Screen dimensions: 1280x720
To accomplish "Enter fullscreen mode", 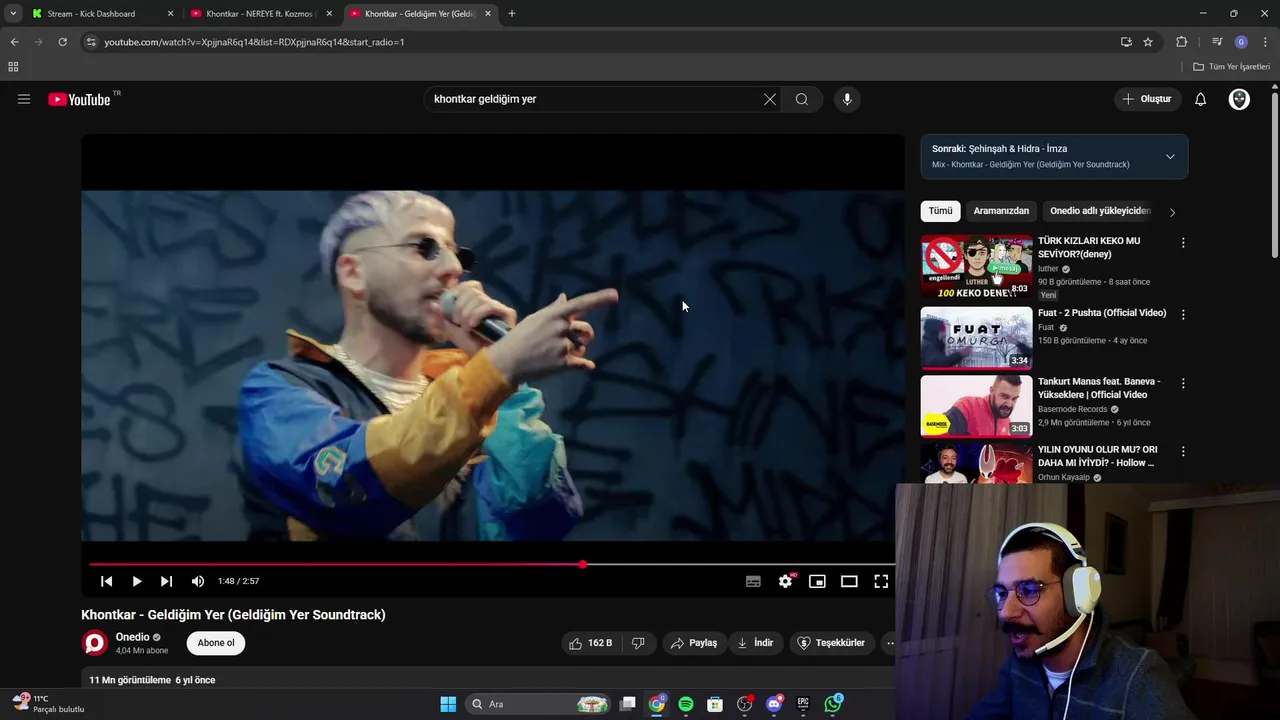I will pyautogui.click(x=881, y=581).
